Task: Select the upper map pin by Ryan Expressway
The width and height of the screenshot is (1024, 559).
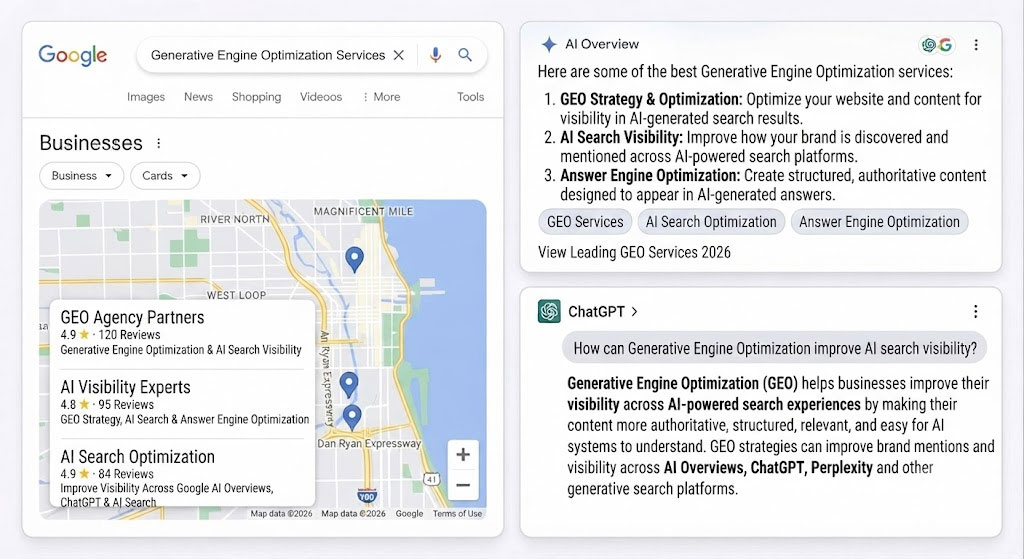Action: click(x=349, y=384)
